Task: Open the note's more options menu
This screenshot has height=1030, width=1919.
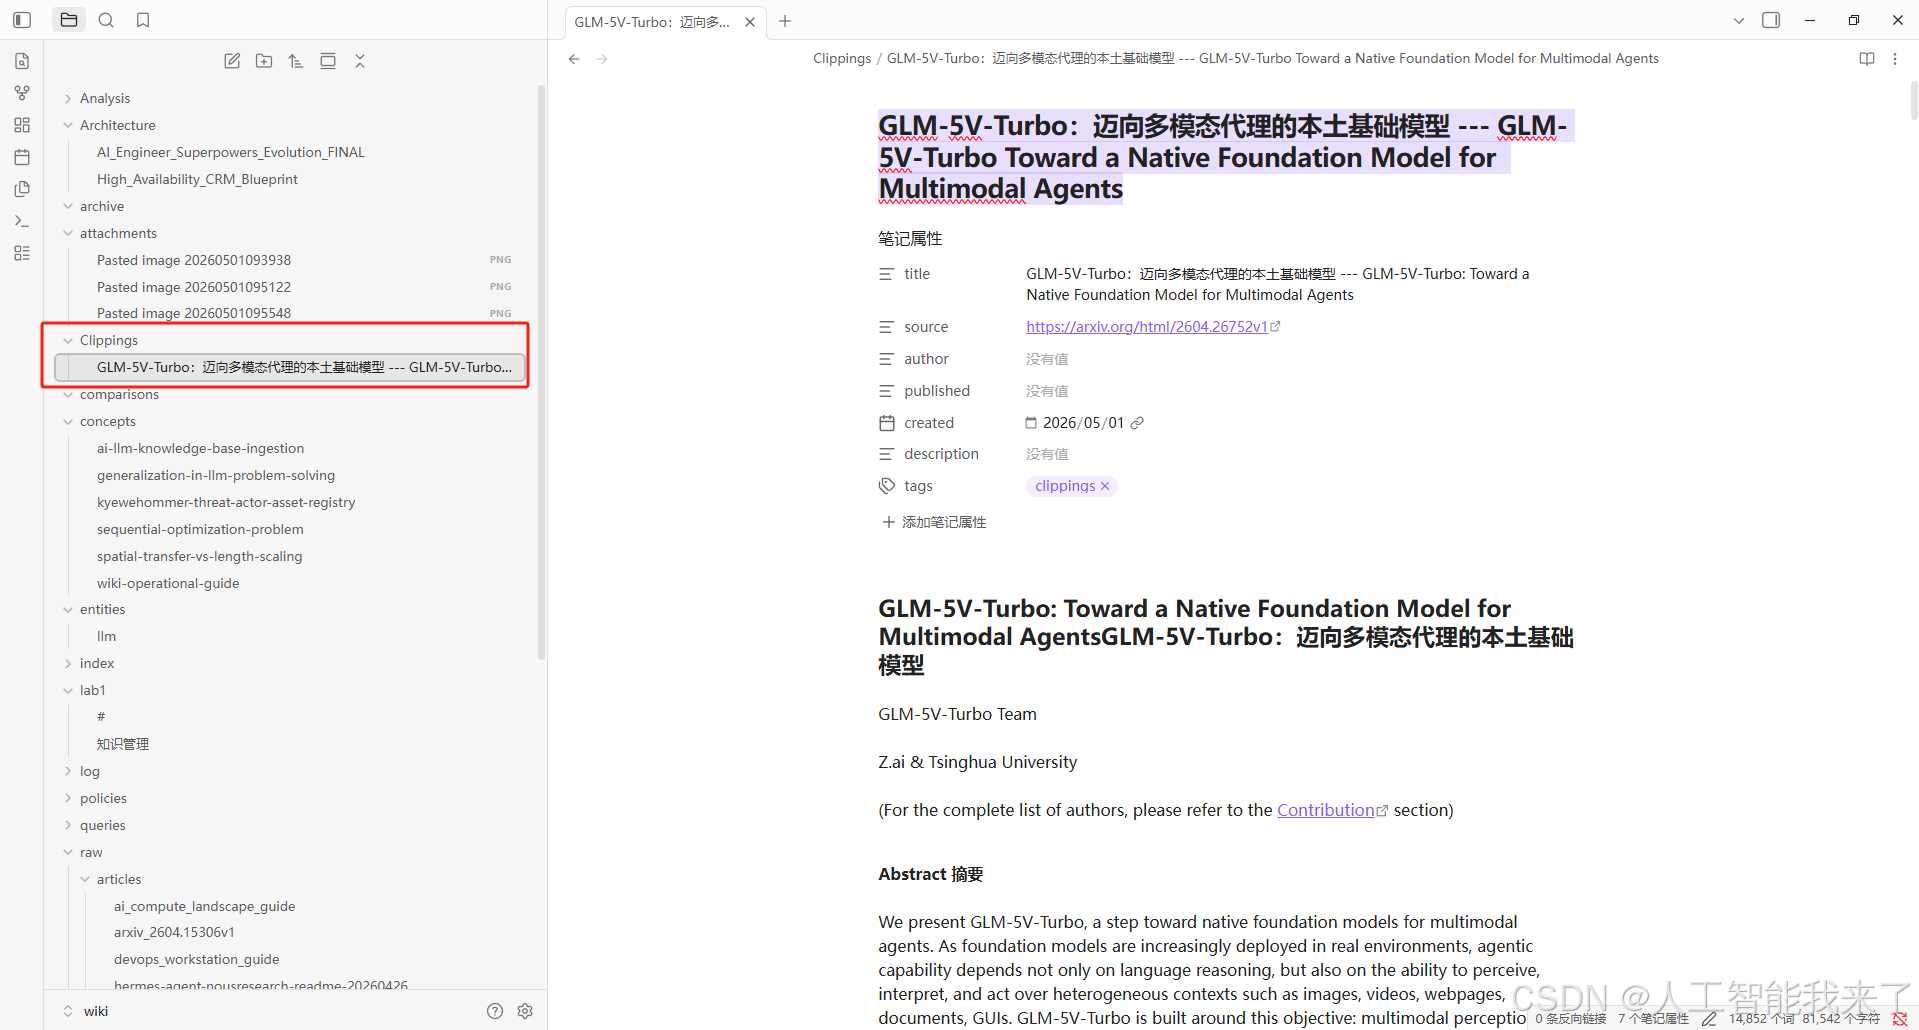Action: (1895, 59)
